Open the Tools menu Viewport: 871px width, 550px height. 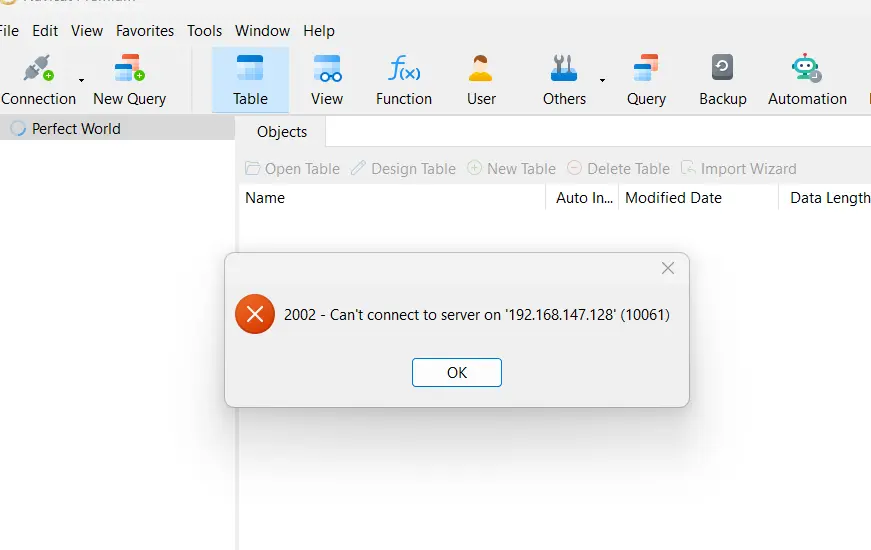pos(204,31)
